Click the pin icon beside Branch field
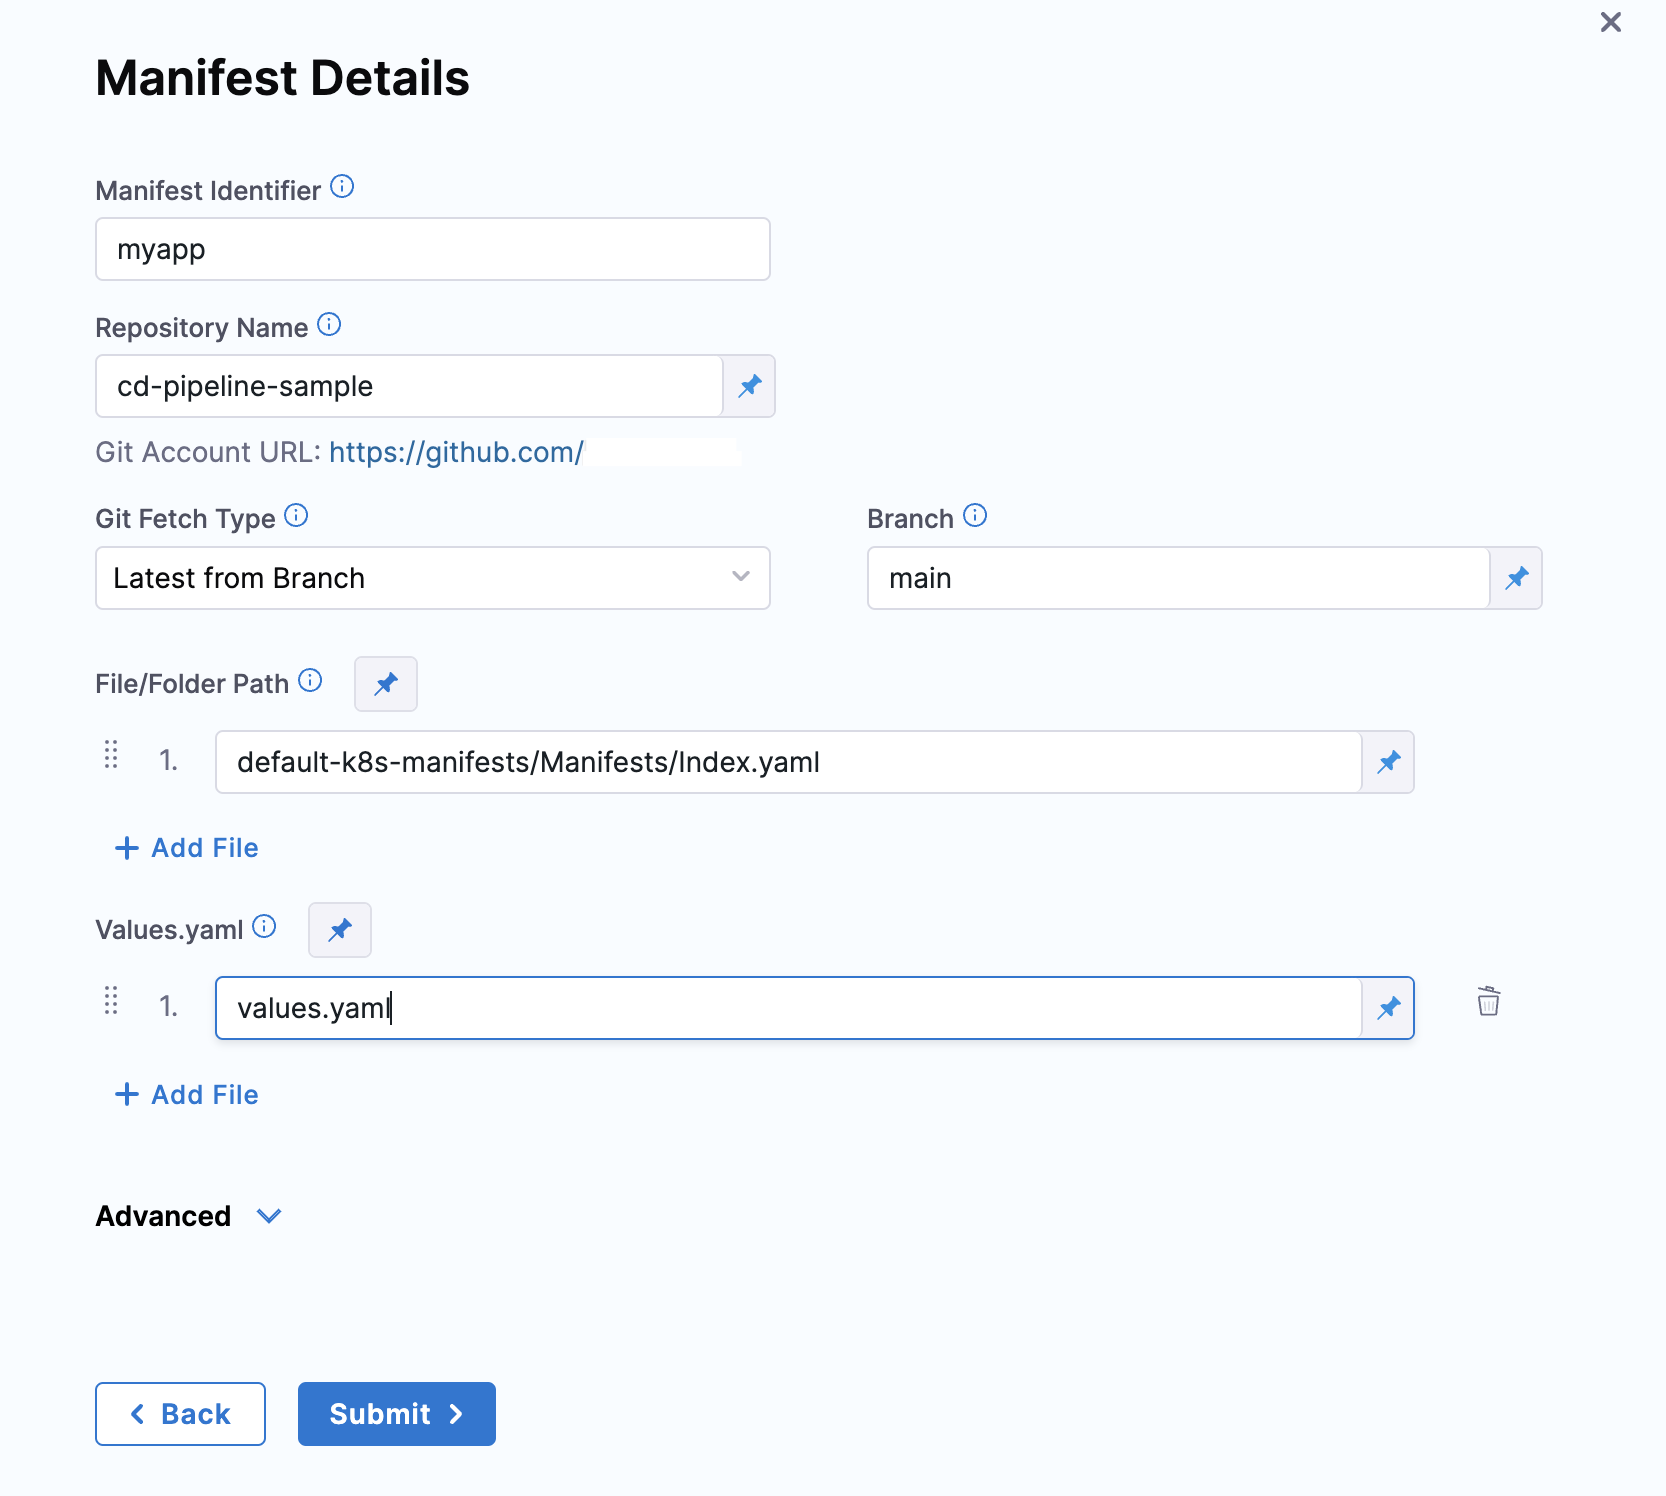 click(x=1516, y=578)
